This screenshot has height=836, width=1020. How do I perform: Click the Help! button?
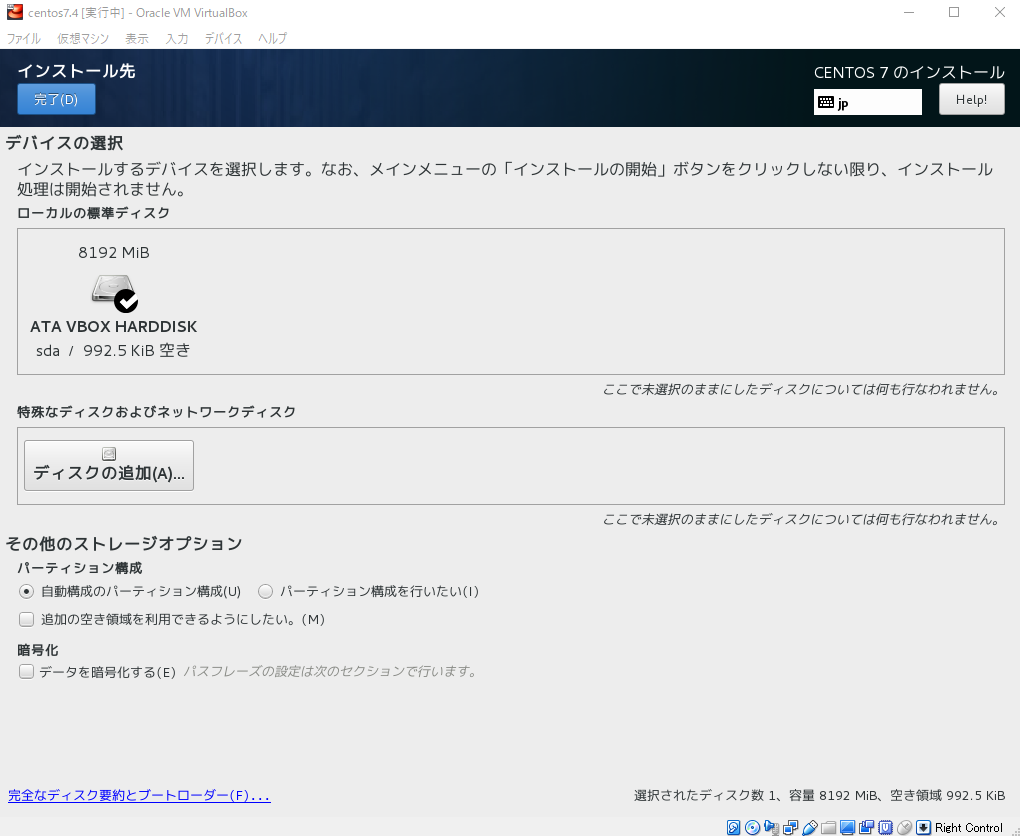pyautogui.click(x=971, y=100)
